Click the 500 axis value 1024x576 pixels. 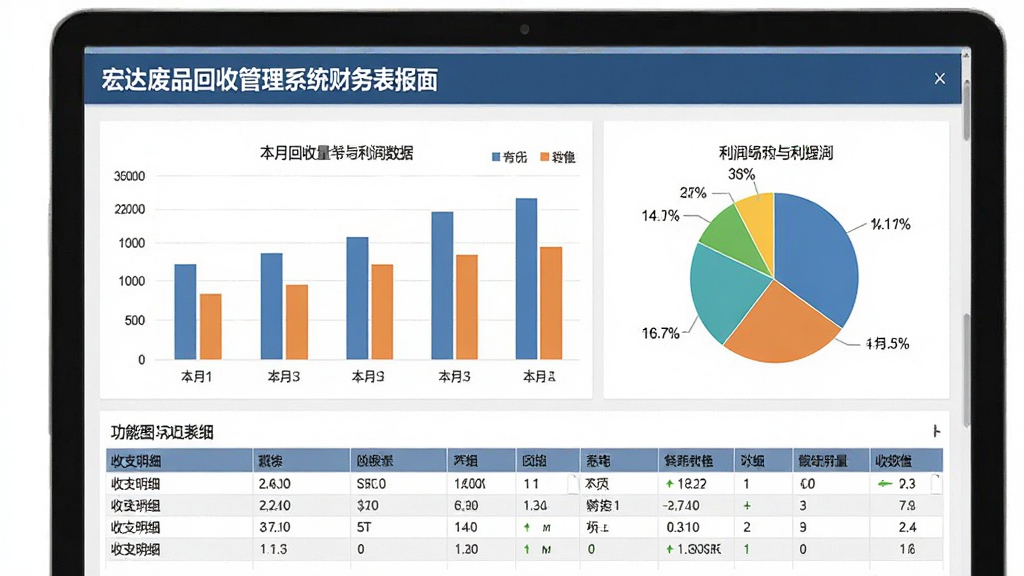[x=135, y=321]
